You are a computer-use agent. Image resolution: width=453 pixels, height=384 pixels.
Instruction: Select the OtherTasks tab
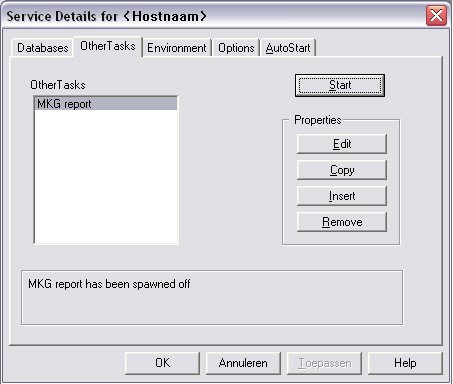coord(108,46)
